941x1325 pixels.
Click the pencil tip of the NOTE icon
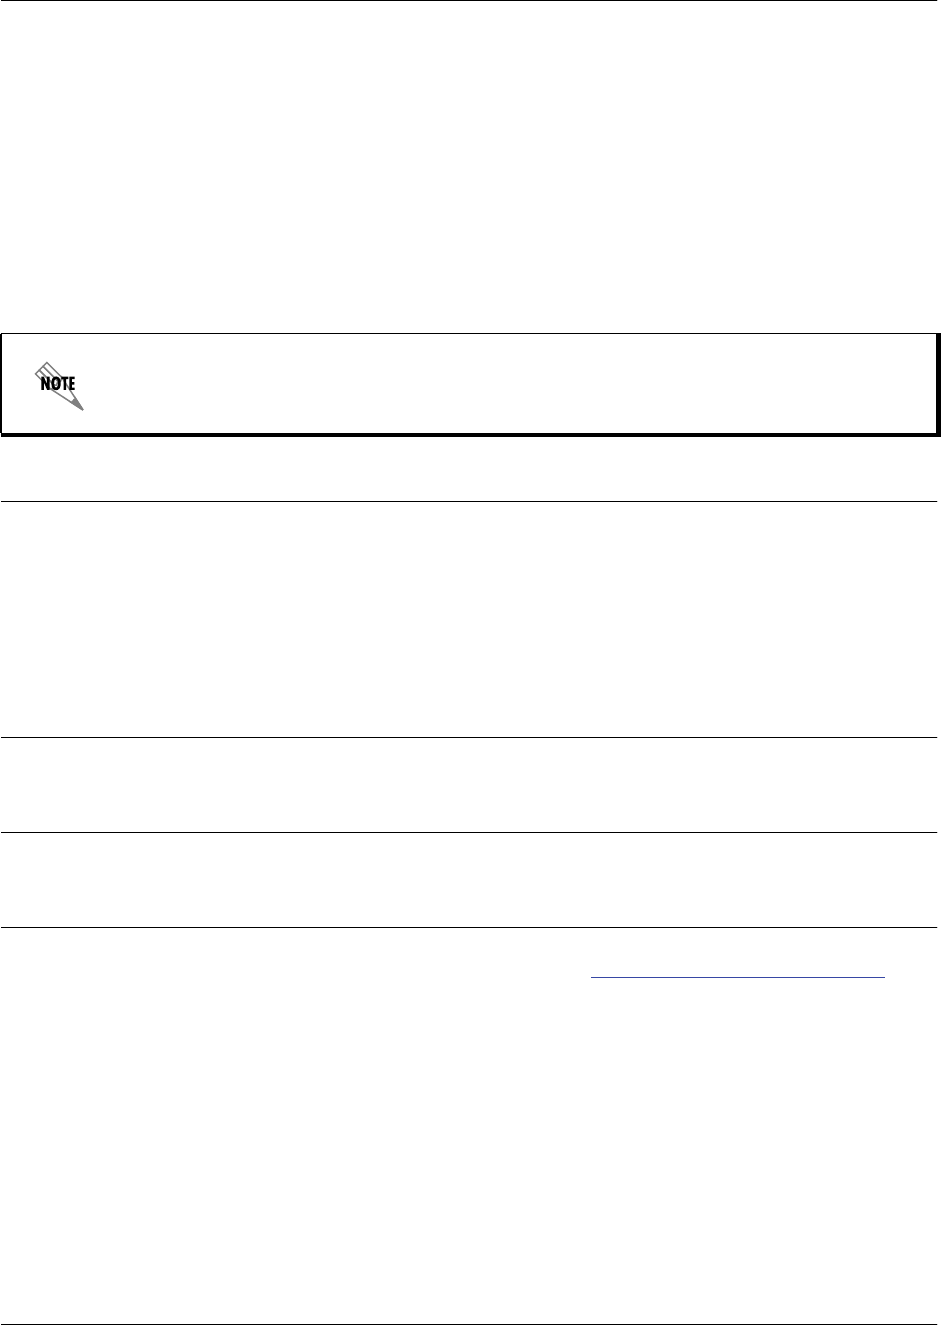[80, 406]
